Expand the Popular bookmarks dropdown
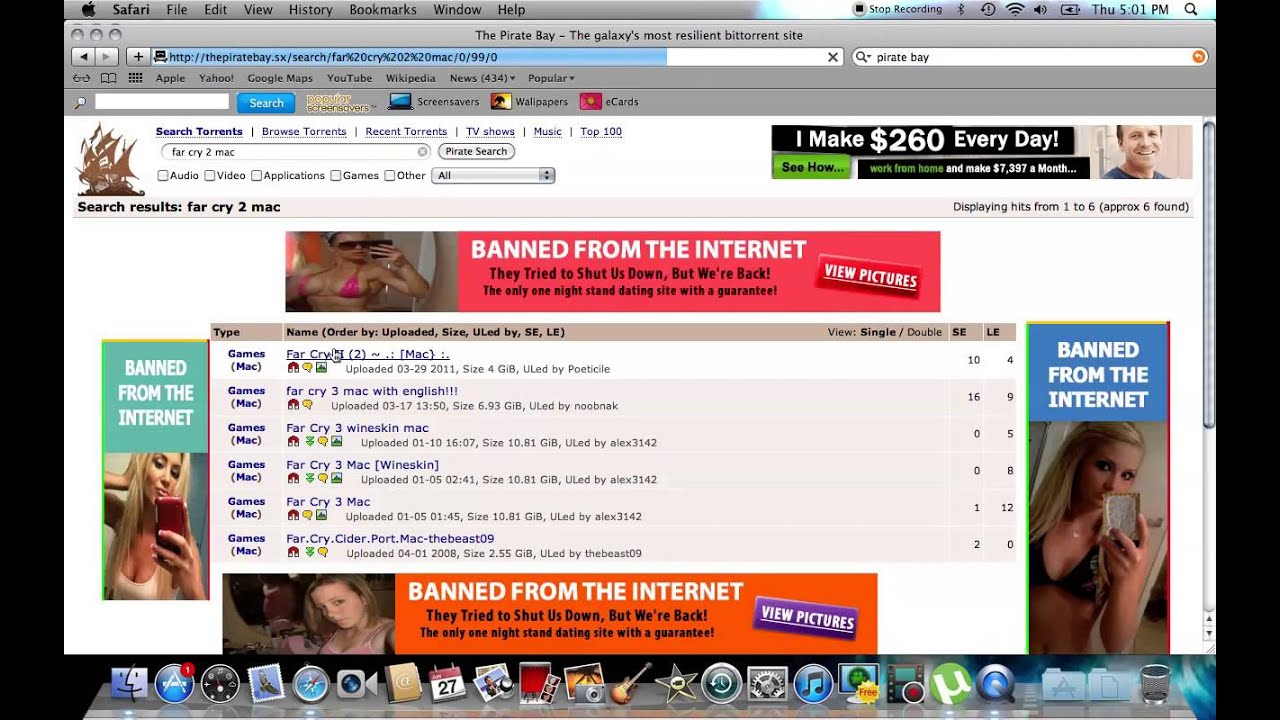This screenshot has height=720, width=1280. coord(551,78)
